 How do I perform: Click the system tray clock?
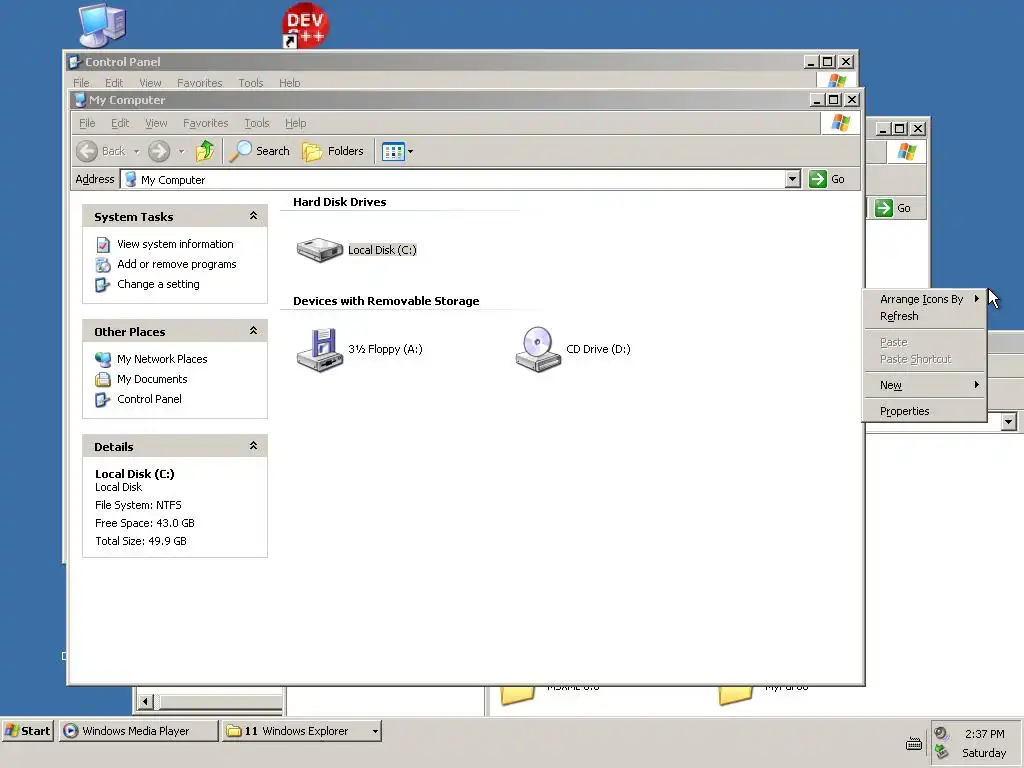tap(984, 734)
